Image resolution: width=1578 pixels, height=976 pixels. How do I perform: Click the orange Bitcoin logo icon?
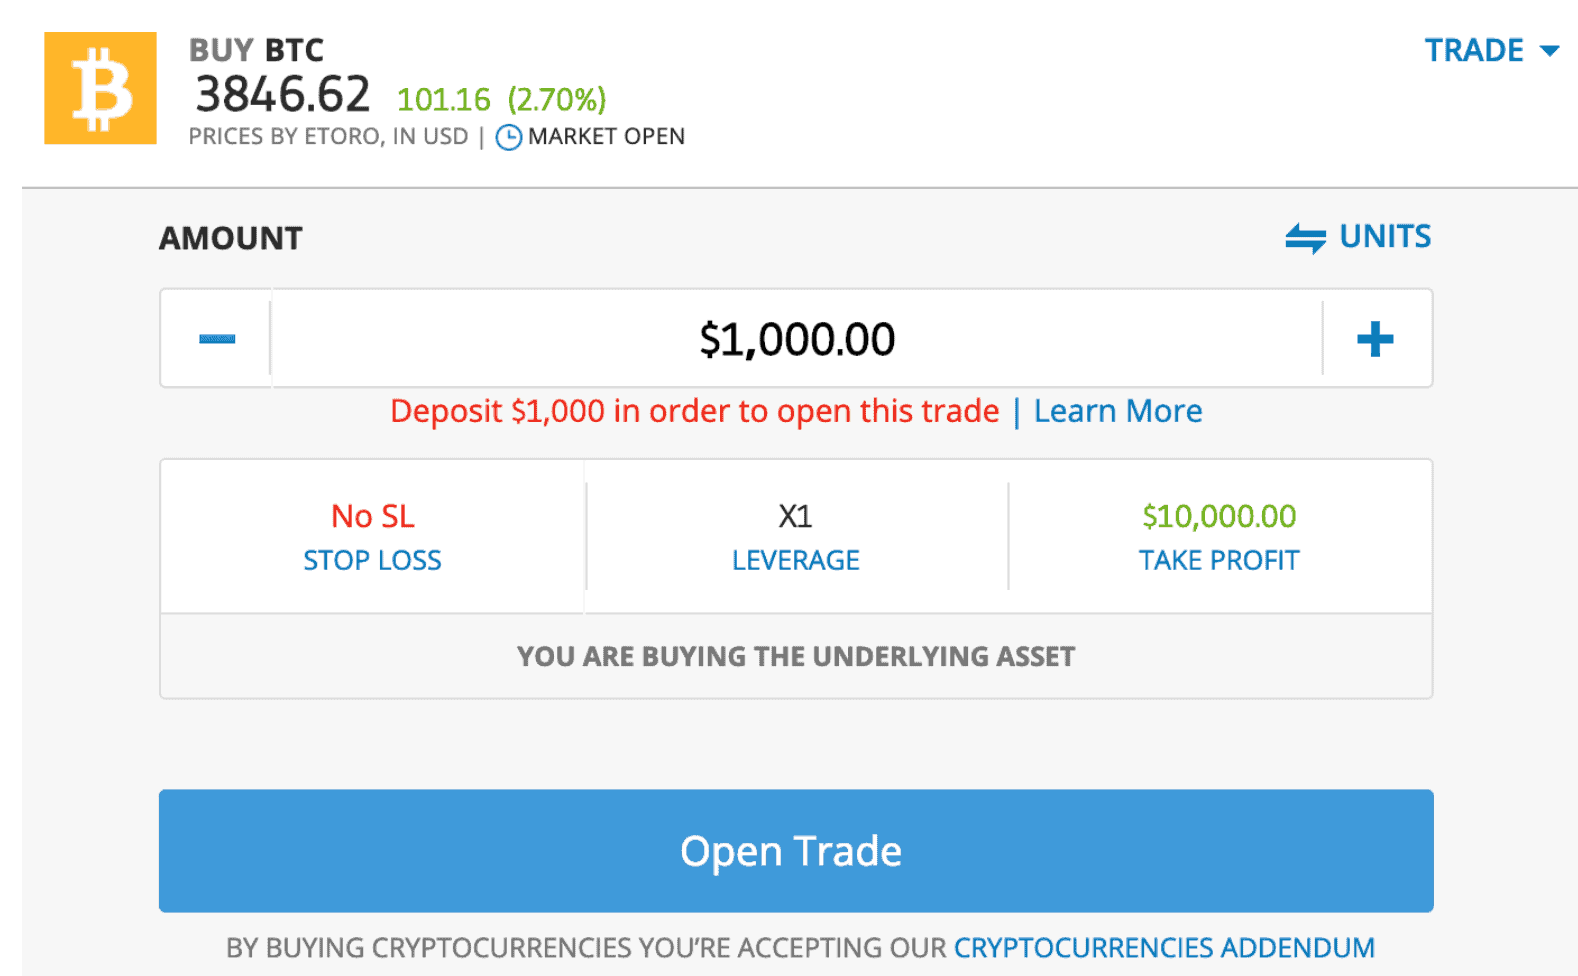[100, 88]
